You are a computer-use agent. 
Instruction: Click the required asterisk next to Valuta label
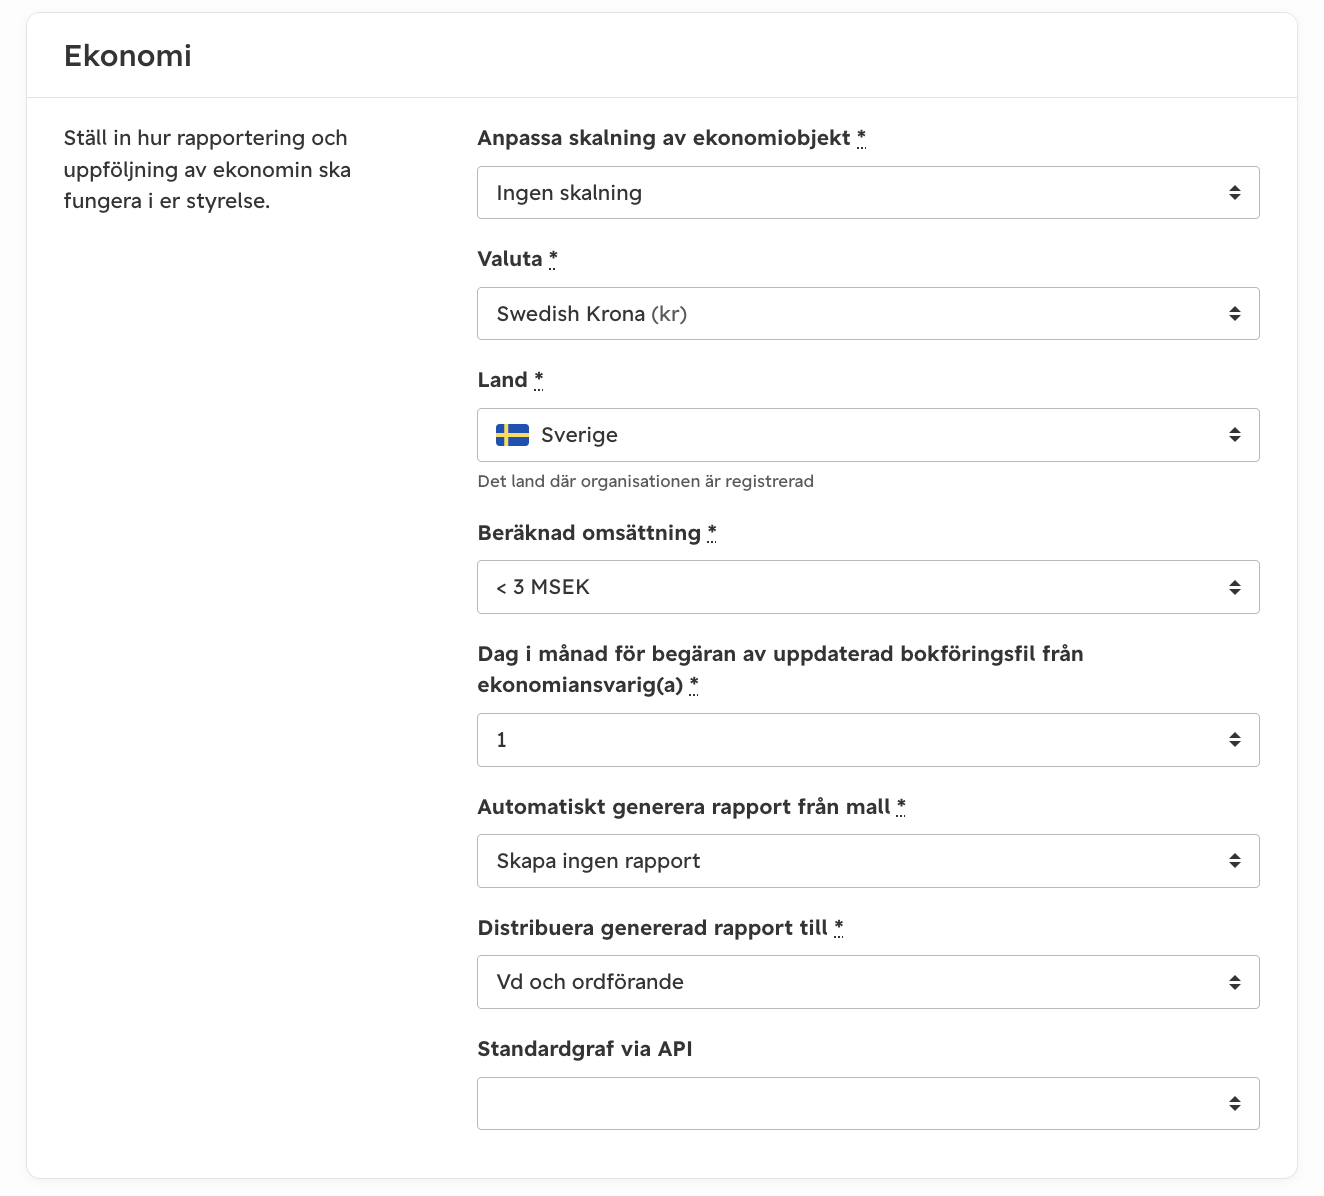[553, 258]
